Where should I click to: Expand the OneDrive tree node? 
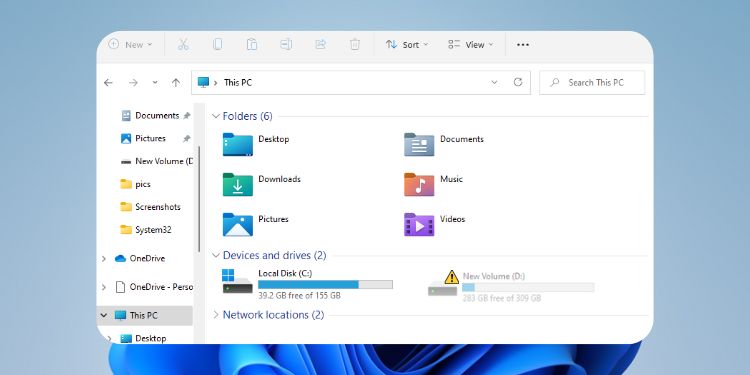[104, 258]
